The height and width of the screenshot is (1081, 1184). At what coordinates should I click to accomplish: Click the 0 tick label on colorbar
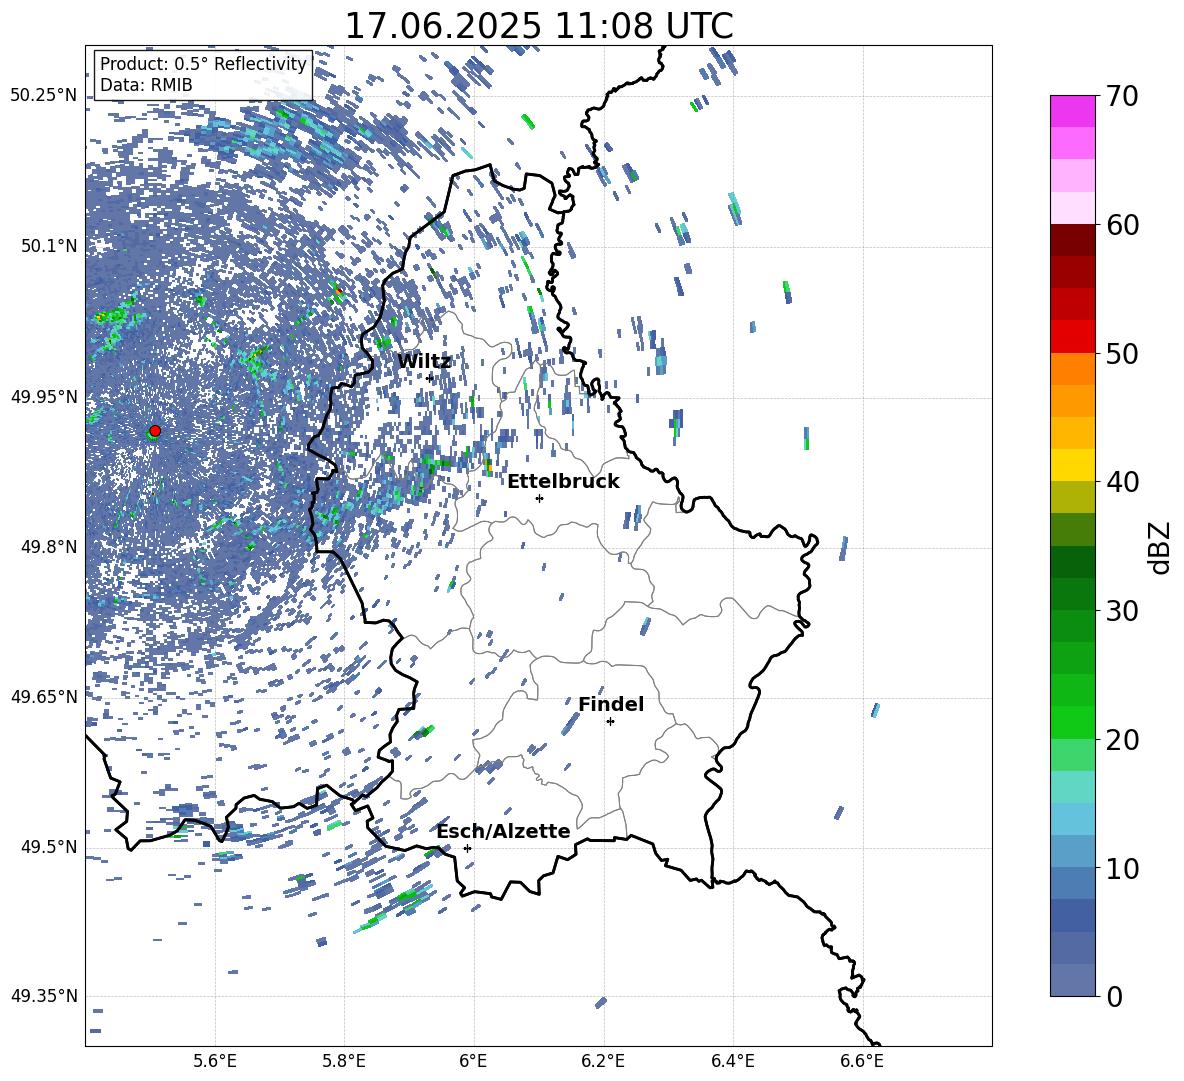(1114, 997)
